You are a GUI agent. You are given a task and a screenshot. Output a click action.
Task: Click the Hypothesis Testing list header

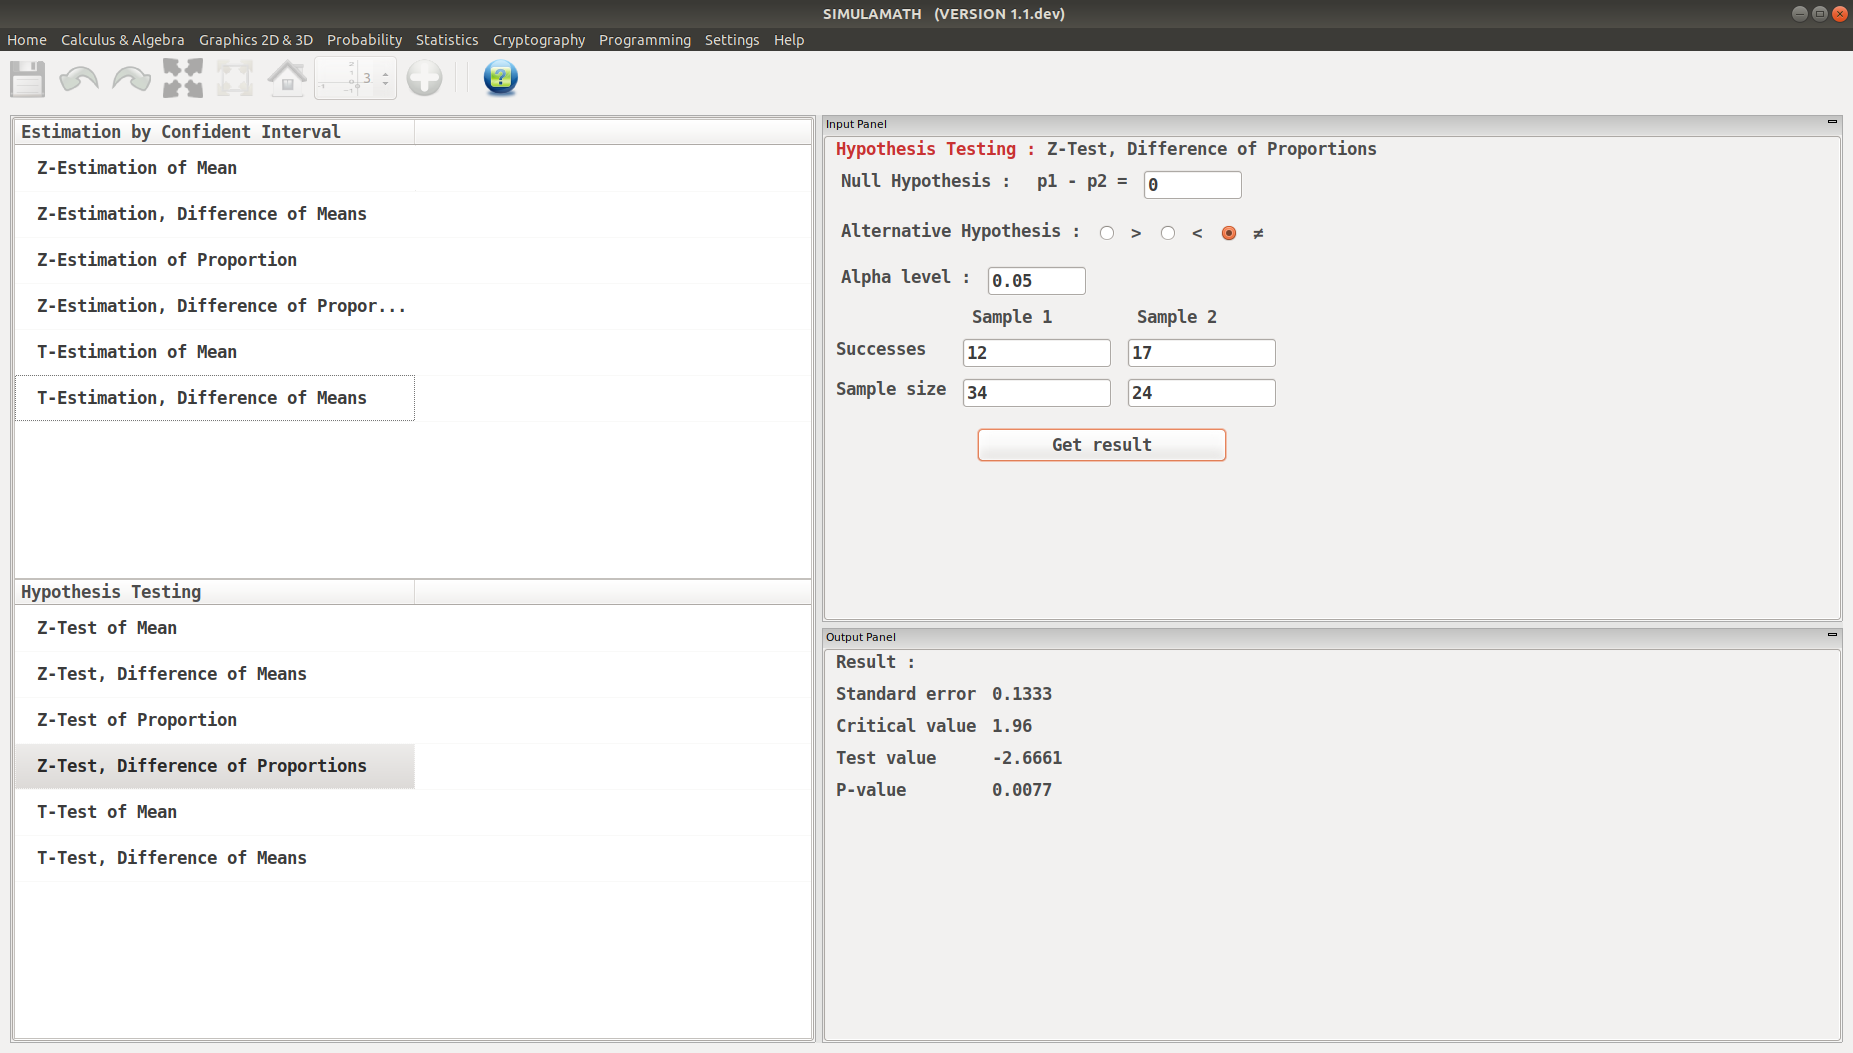[x=214, y=592]
